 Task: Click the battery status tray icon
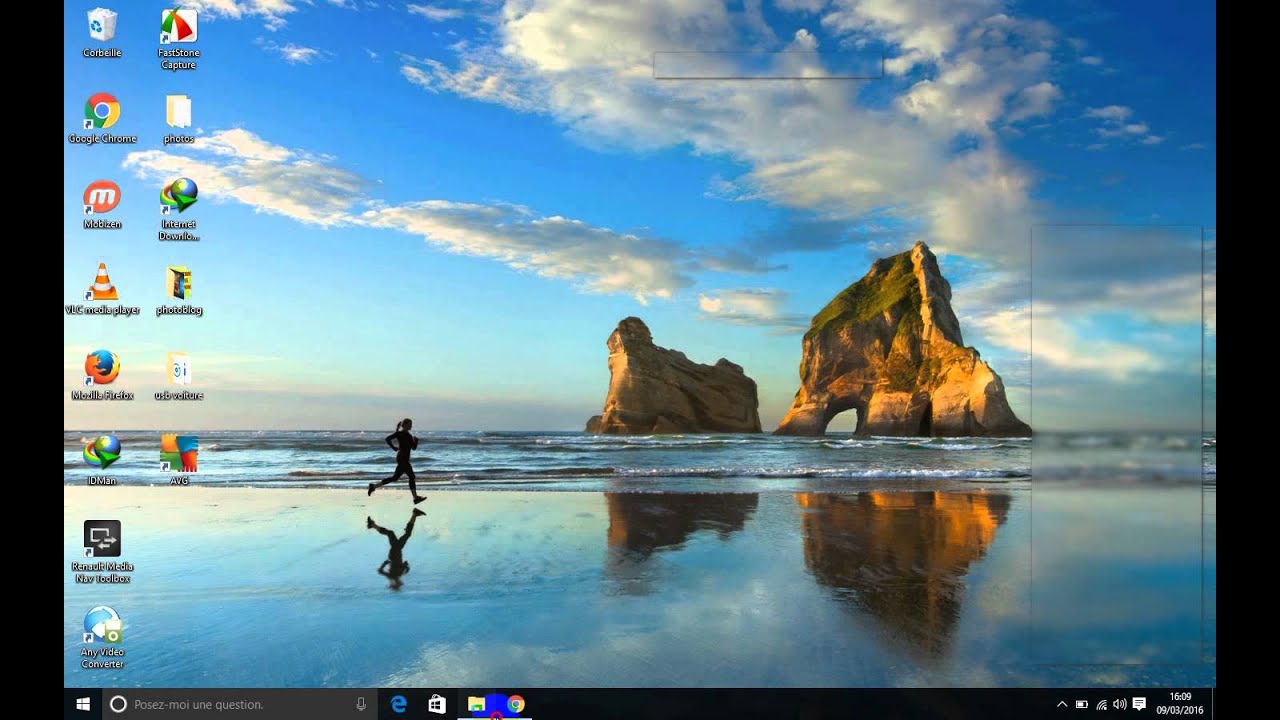pos(1081,704)
